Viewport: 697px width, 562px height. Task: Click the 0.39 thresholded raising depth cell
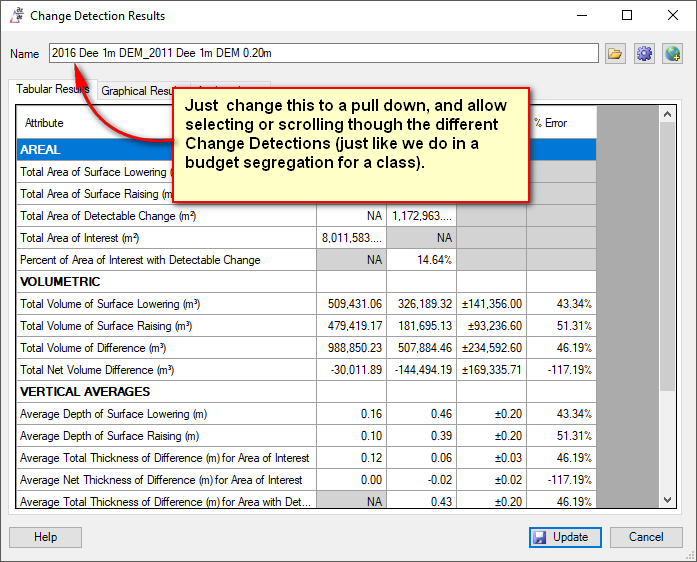click(x=421, y=436)
